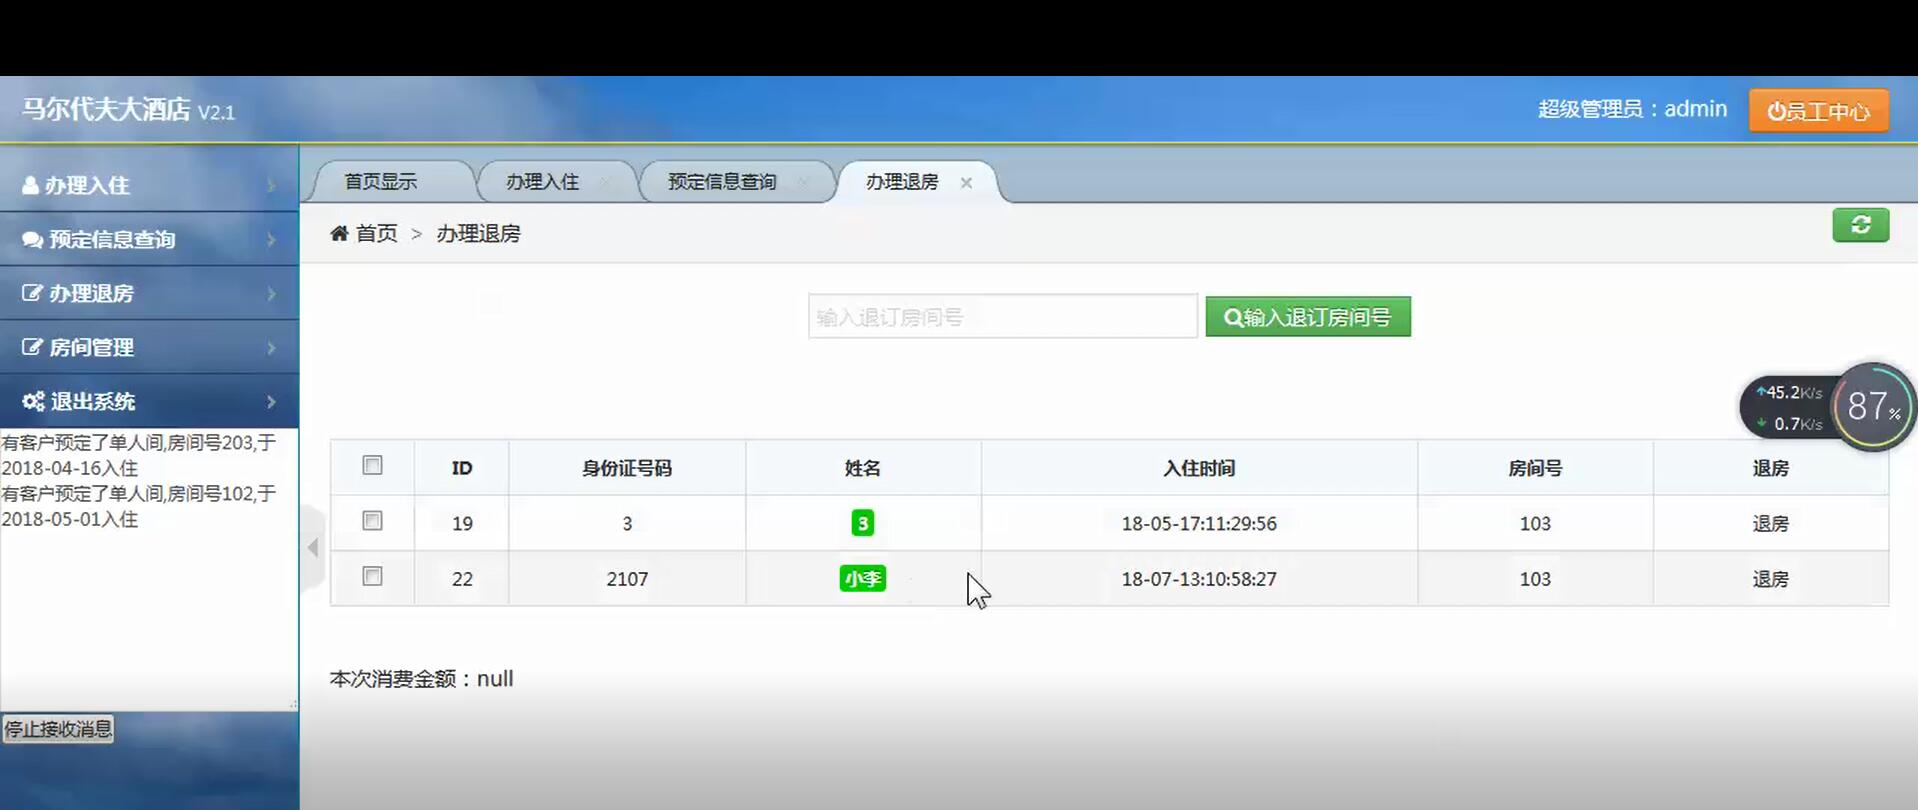Viewport: 1918px width, 810px height.
Task: Click the green 输入退订房间号 search button
Action: pyautogui.click(x=1308, y=317)
